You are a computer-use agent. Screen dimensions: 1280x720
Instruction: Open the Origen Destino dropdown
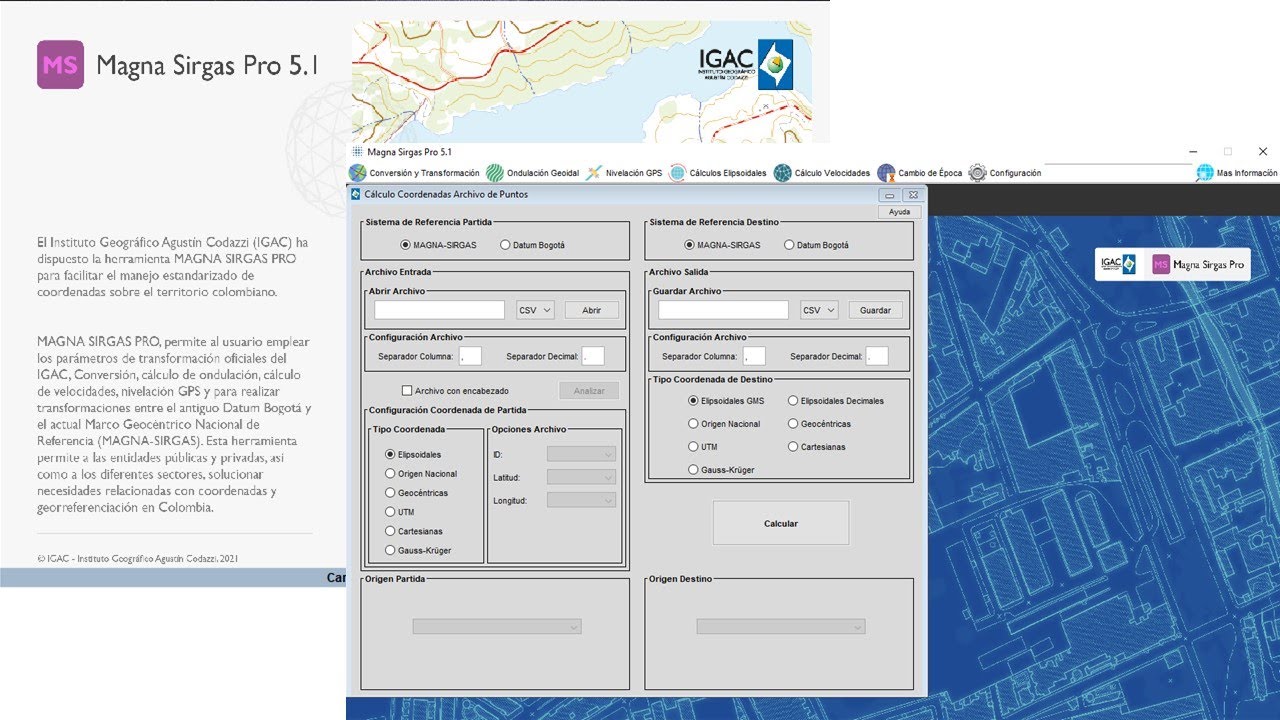(781, 627)
